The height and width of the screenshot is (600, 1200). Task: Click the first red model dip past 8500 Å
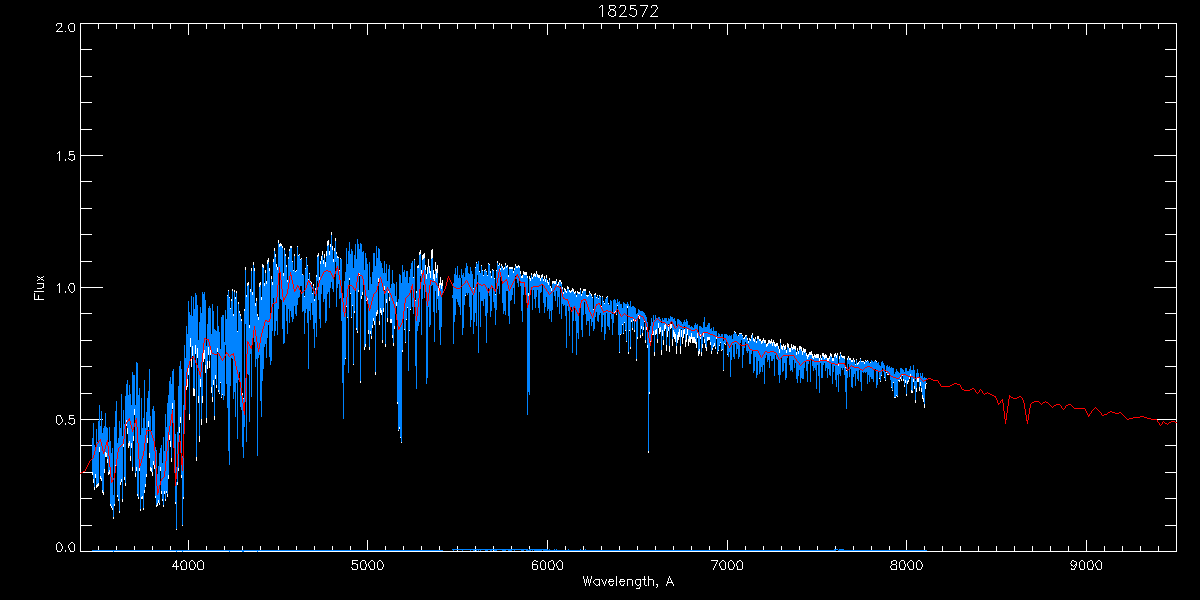1006,418
